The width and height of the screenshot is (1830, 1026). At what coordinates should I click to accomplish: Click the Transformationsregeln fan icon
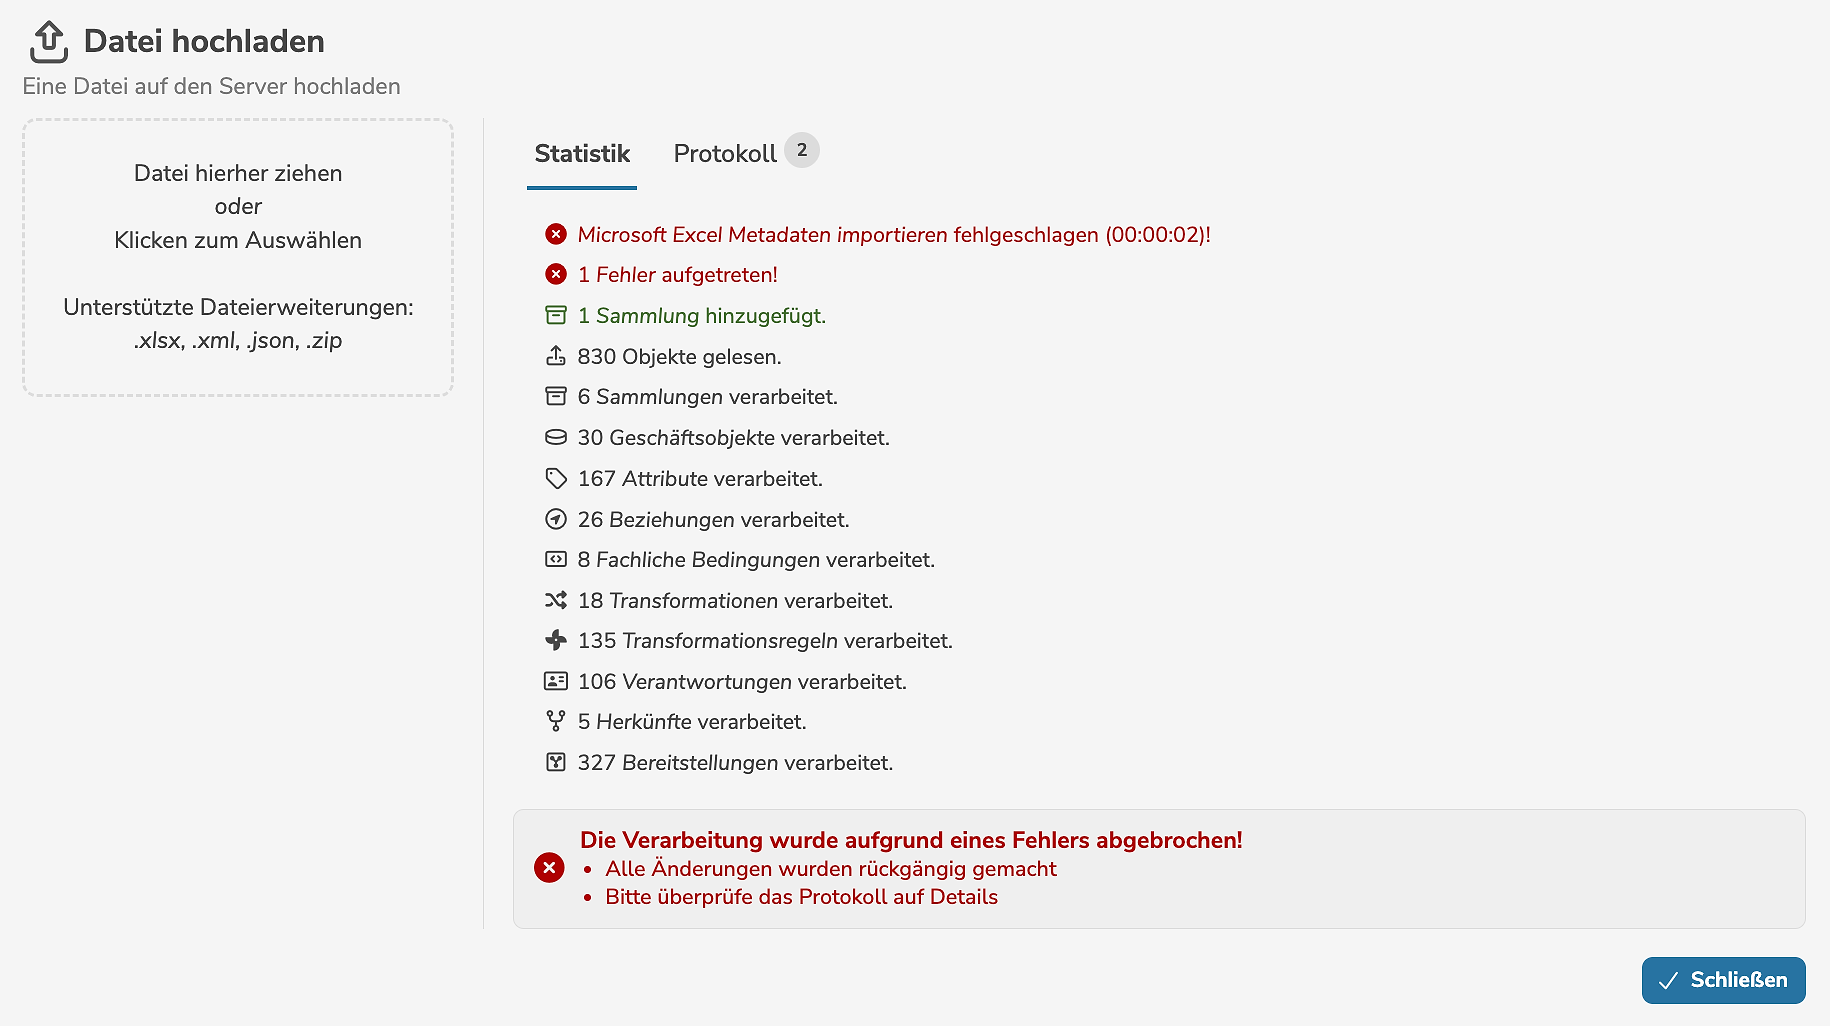pos(556,640)
